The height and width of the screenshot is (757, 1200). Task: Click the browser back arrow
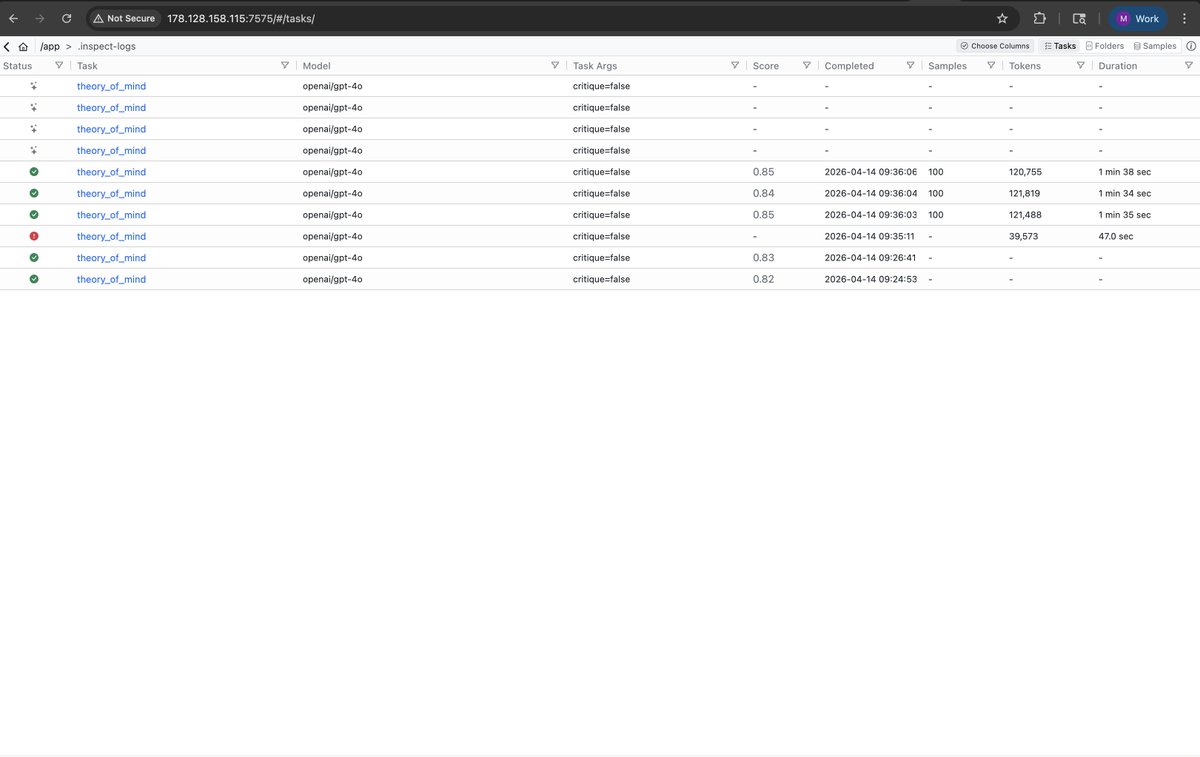13,18
